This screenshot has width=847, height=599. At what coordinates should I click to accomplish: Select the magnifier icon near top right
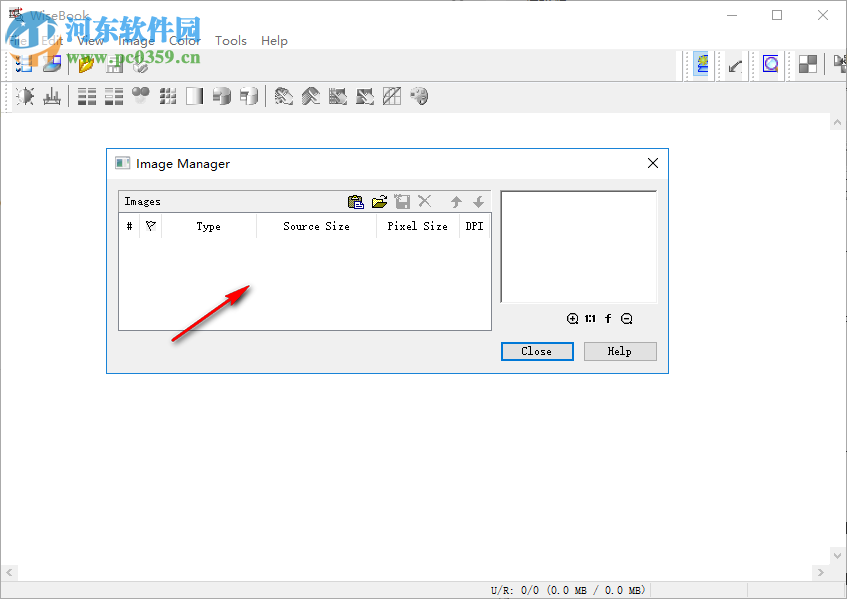[770, 64]
